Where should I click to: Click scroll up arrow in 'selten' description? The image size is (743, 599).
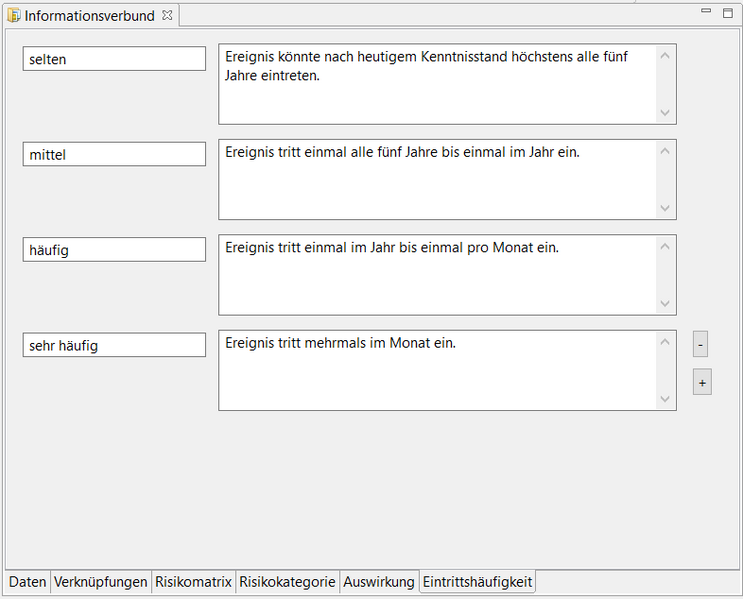coord(665,56)
